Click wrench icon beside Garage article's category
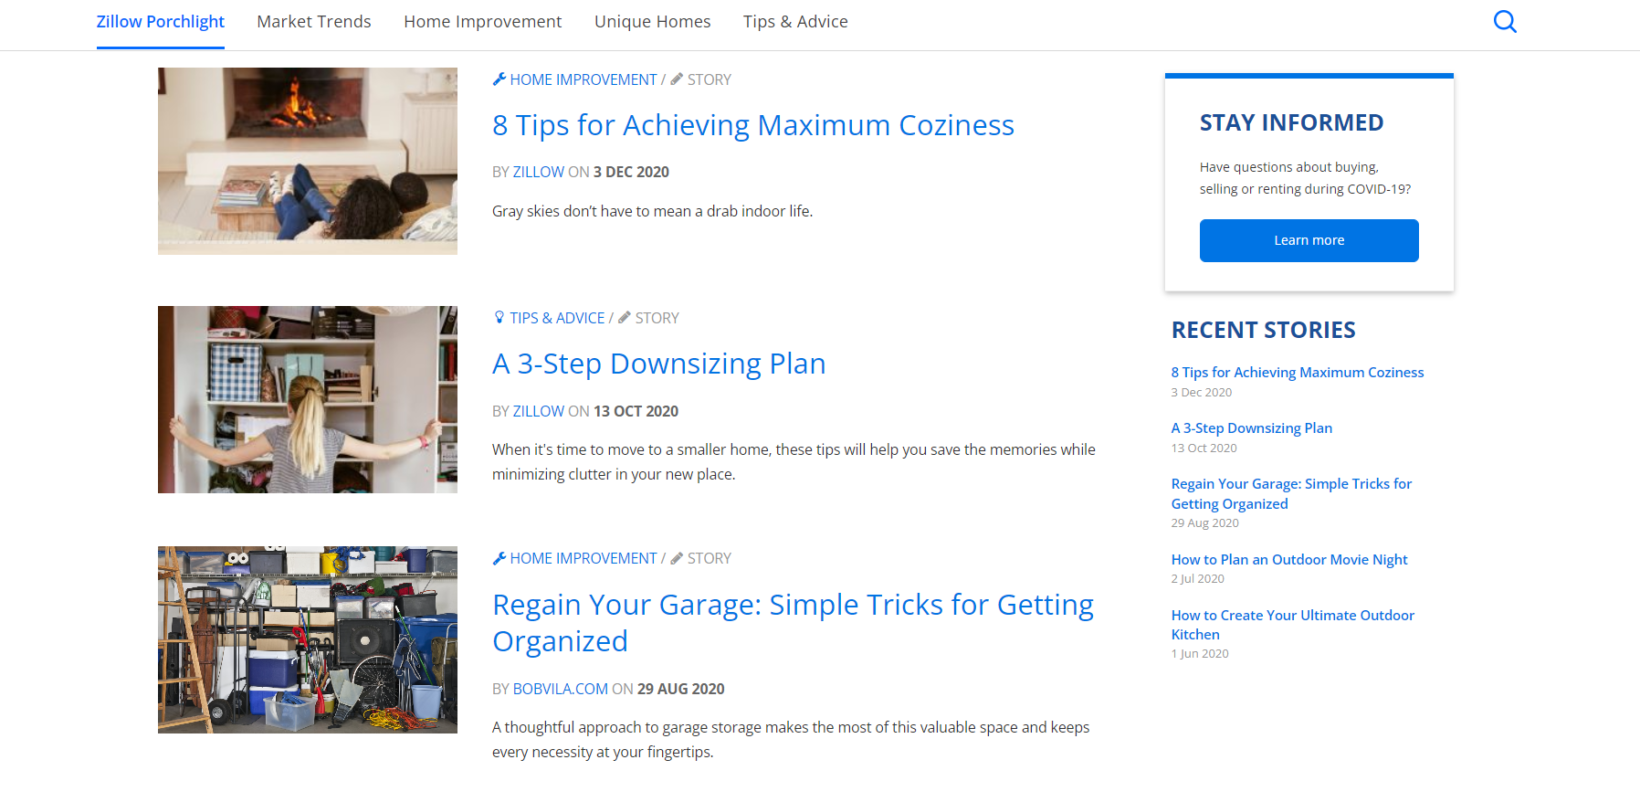Screen dimensions: 1640x802 point(499,558)
